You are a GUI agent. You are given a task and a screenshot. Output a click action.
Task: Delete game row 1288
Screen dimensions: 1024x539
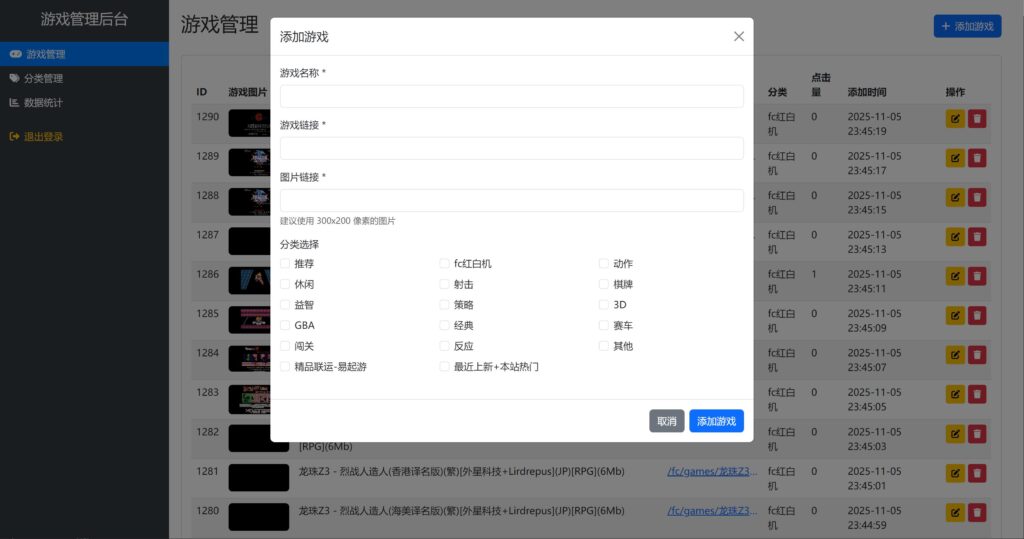[x=977, y=197]
